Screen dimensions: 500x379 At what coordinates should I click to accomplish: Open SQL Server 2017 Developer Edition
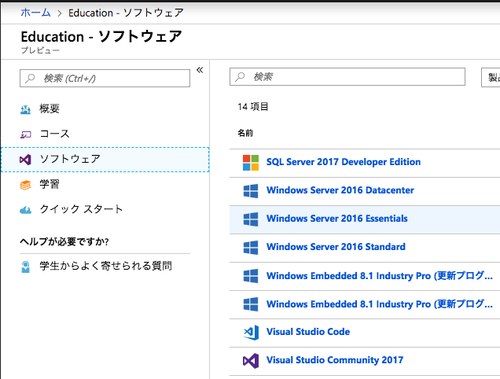pos(343,162)
